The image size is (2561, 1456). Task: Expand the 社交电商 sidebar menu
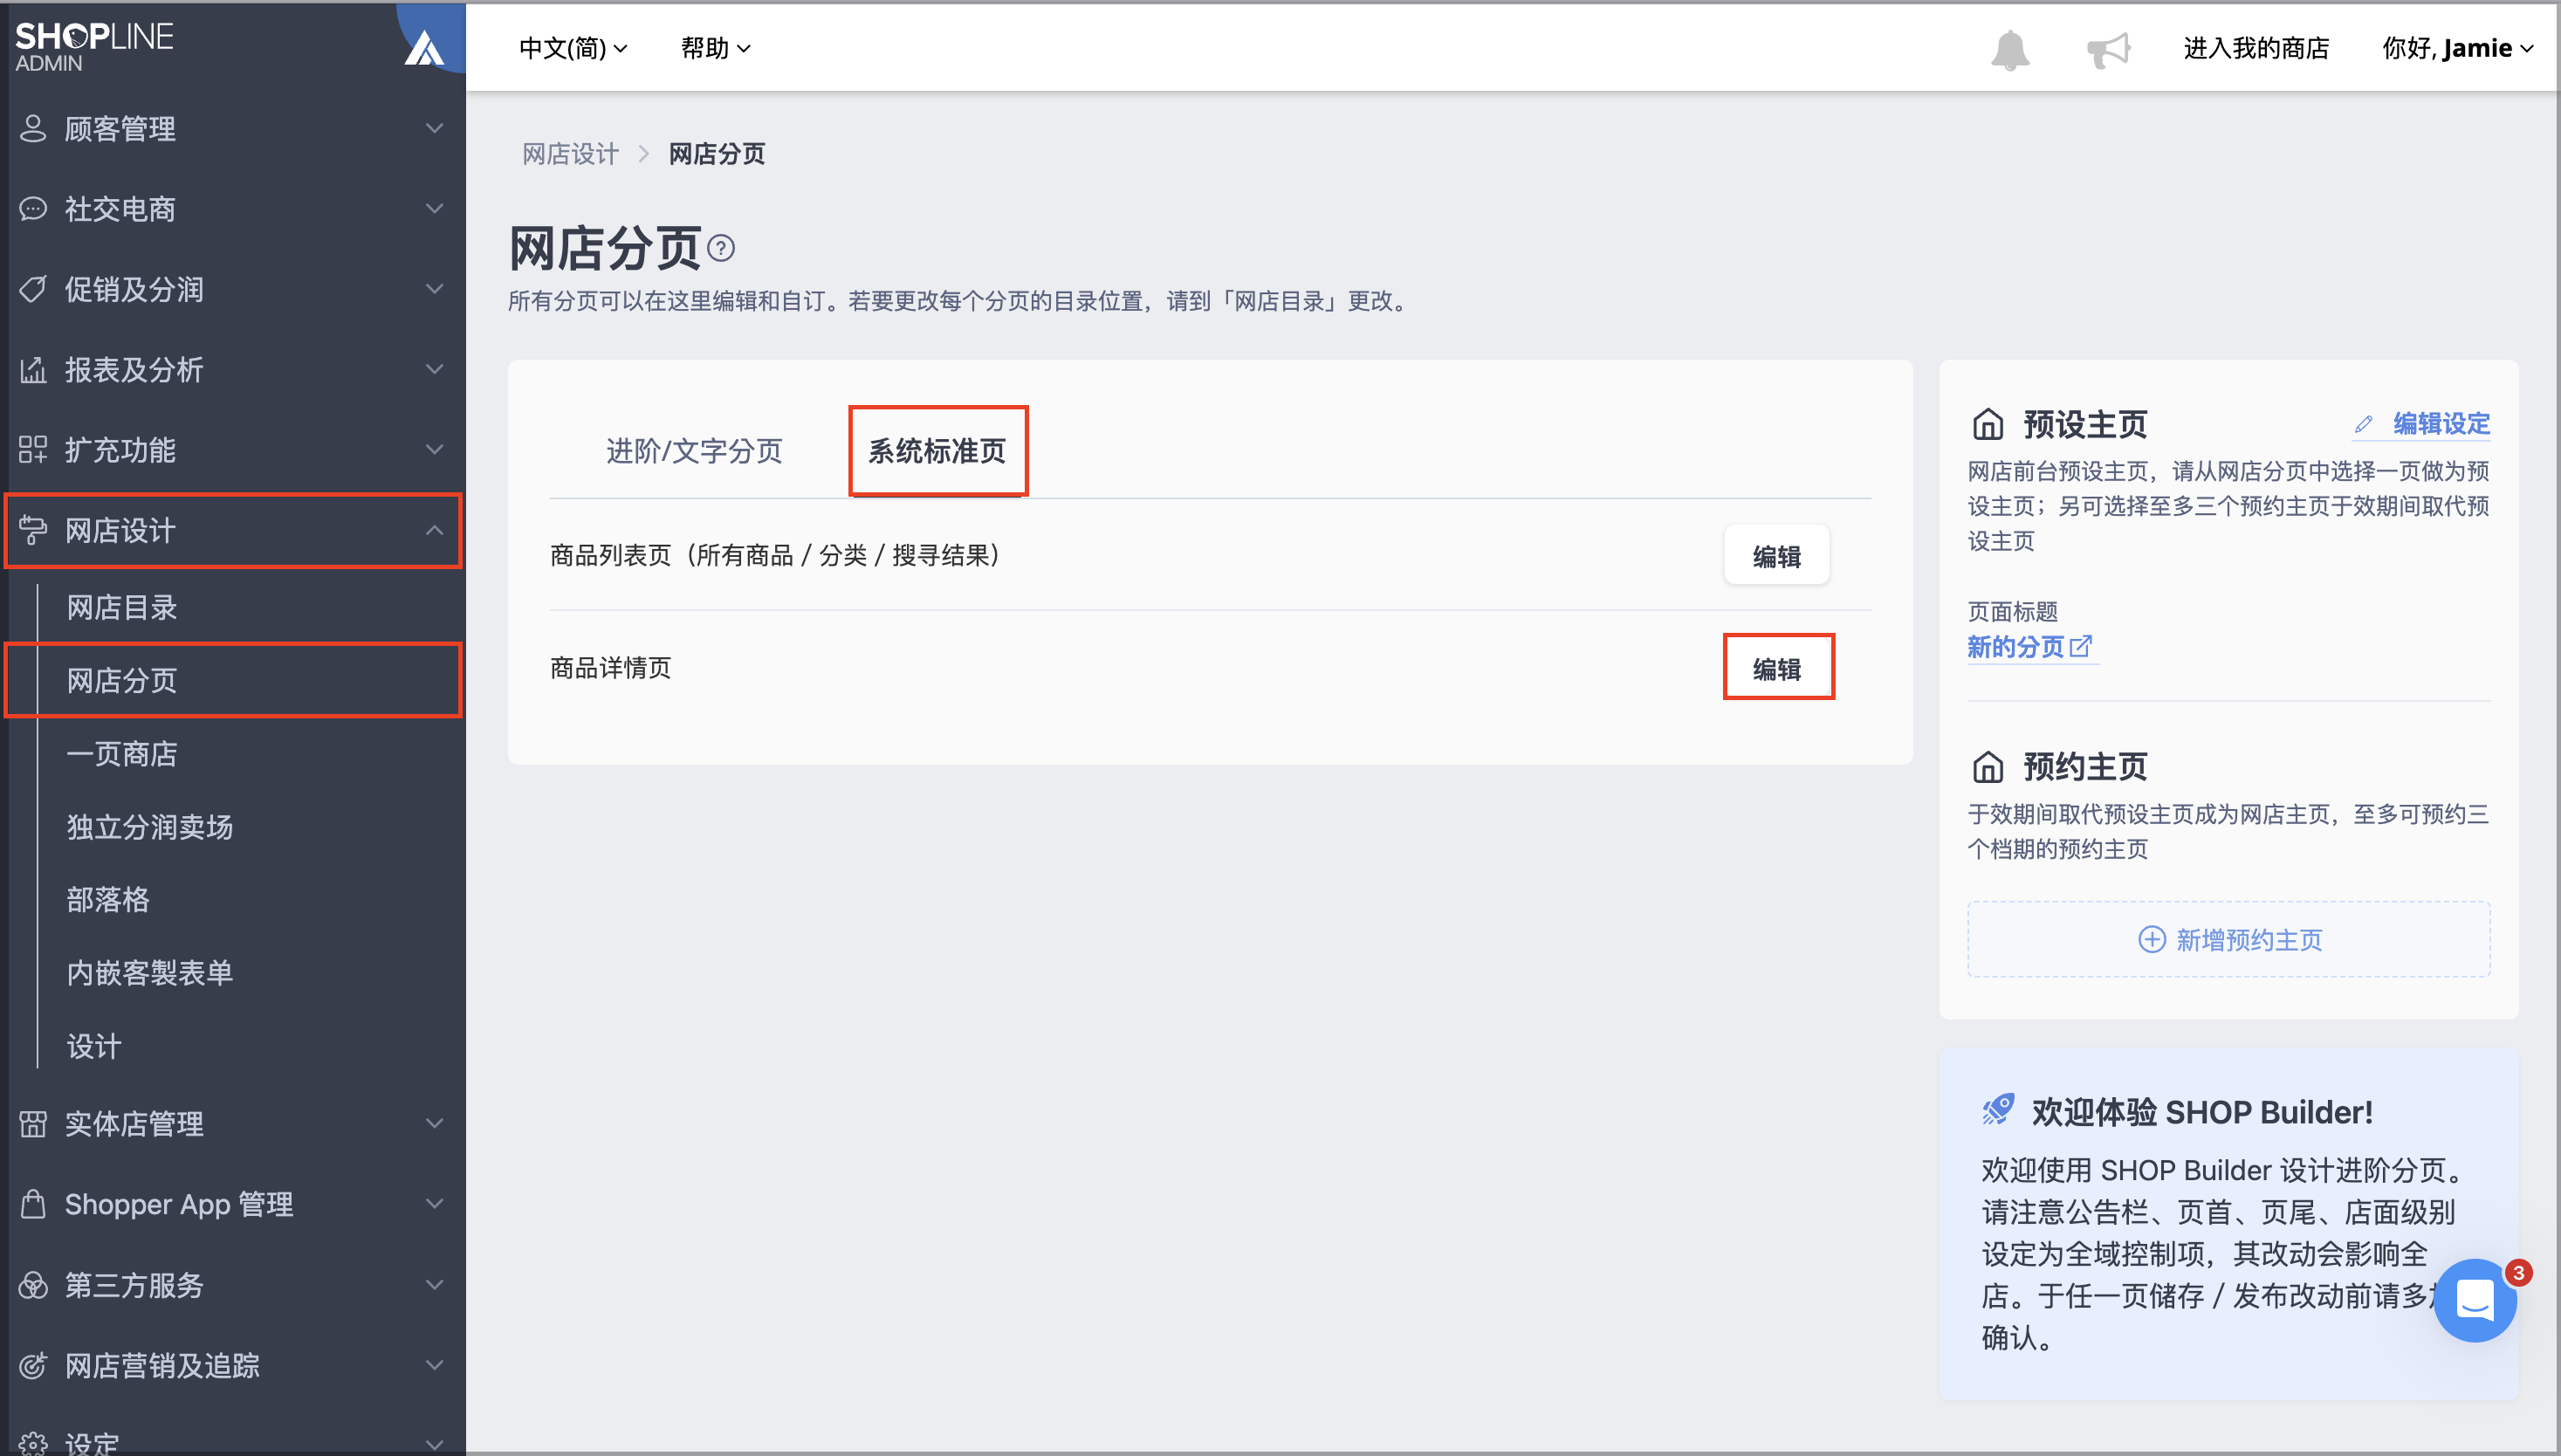(233, 209)
